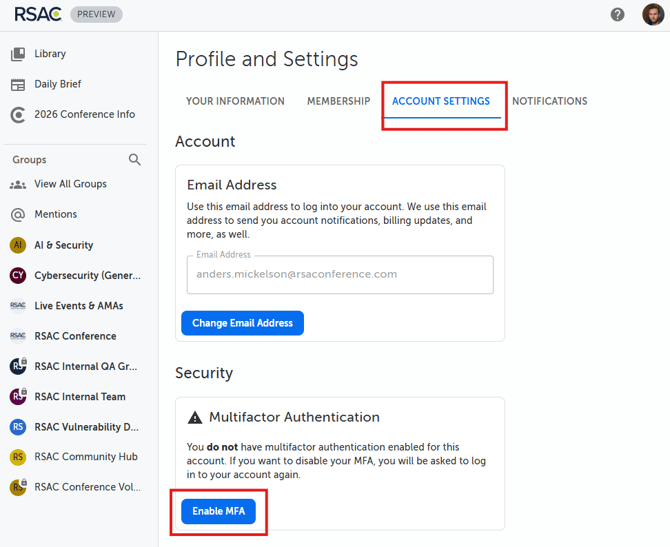Open the user profile avatar
The width and height of the screenshot is (670, 547).
pyautogui.click(x=652, y=14)
